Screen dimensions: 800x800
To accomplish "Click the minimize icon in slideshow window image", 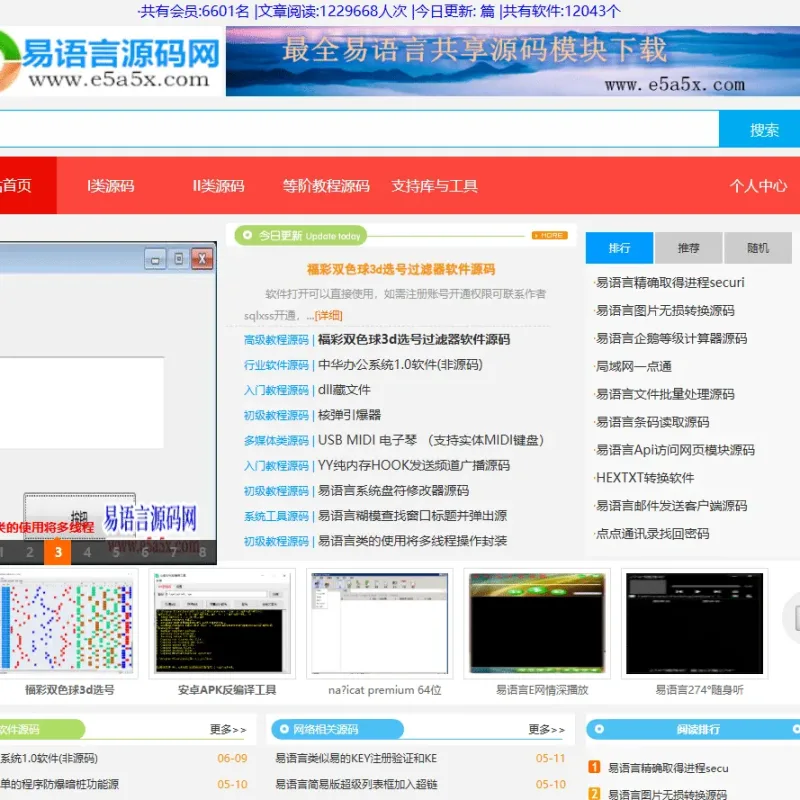I will (155, 259).
